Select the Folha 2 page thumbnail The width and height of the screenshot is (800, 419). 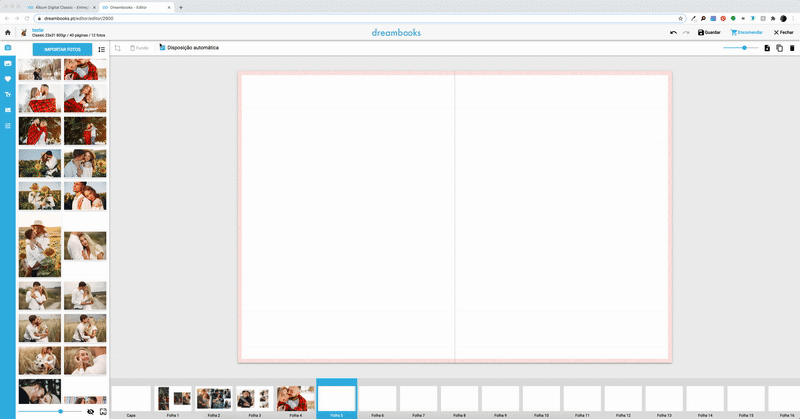pyautogui.click(x=214, y=398)
